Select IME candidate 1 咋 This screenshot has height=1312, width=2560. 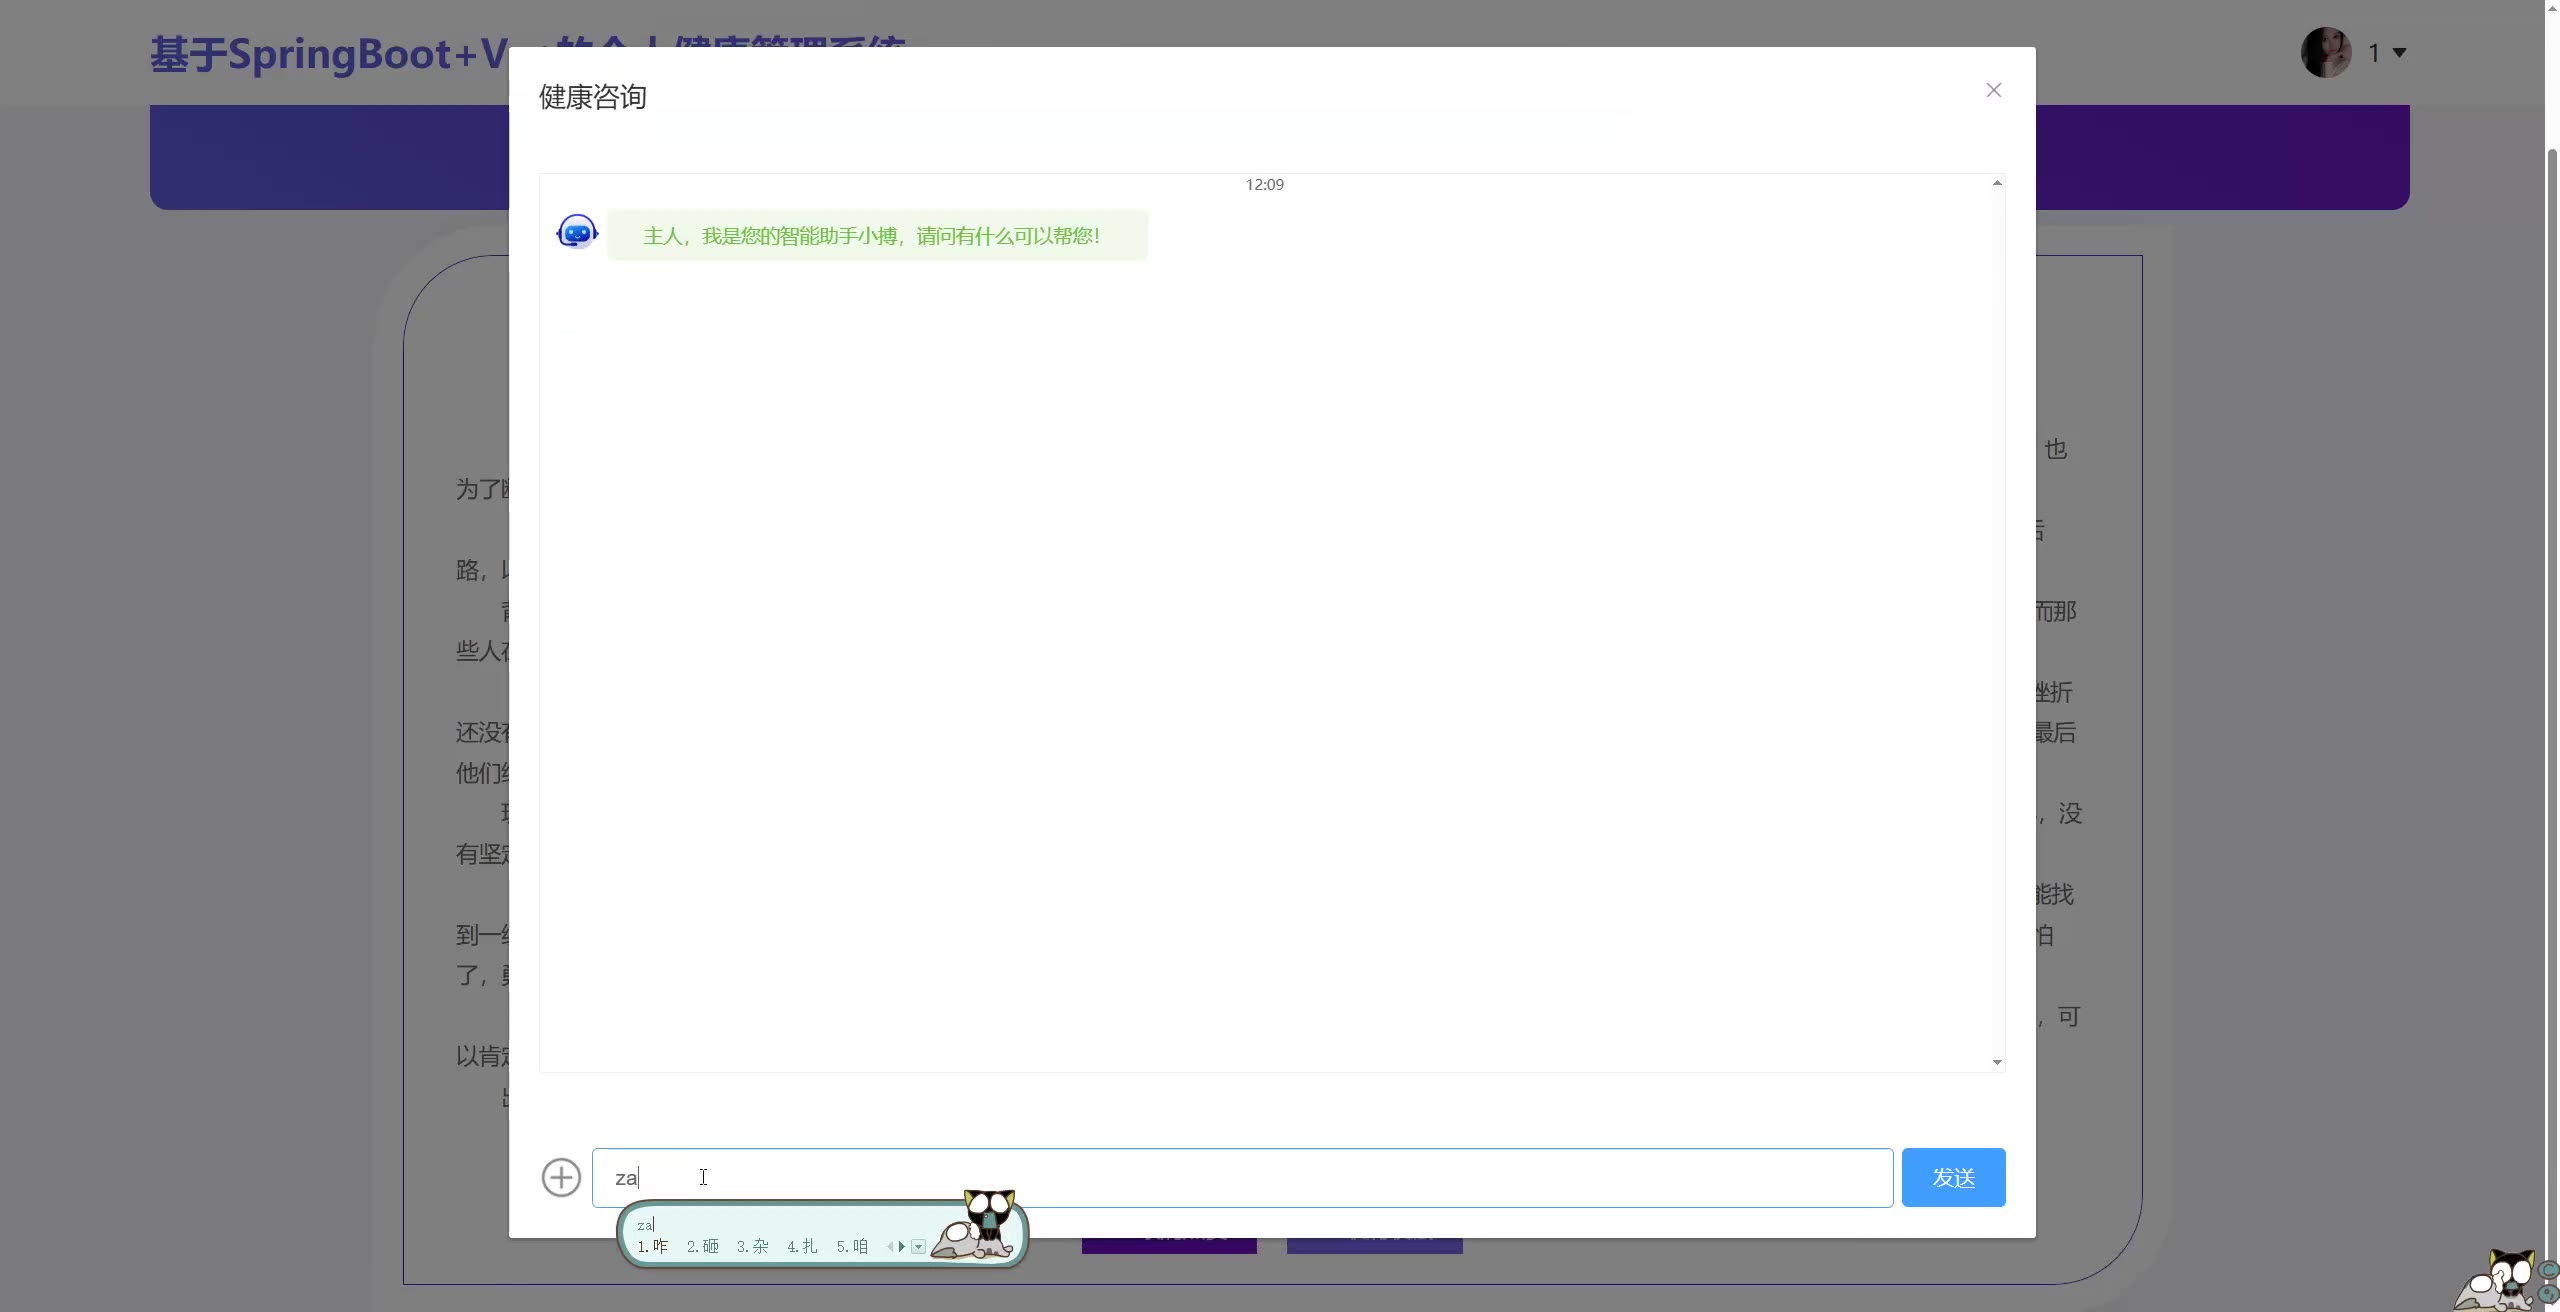point(653,1247)
